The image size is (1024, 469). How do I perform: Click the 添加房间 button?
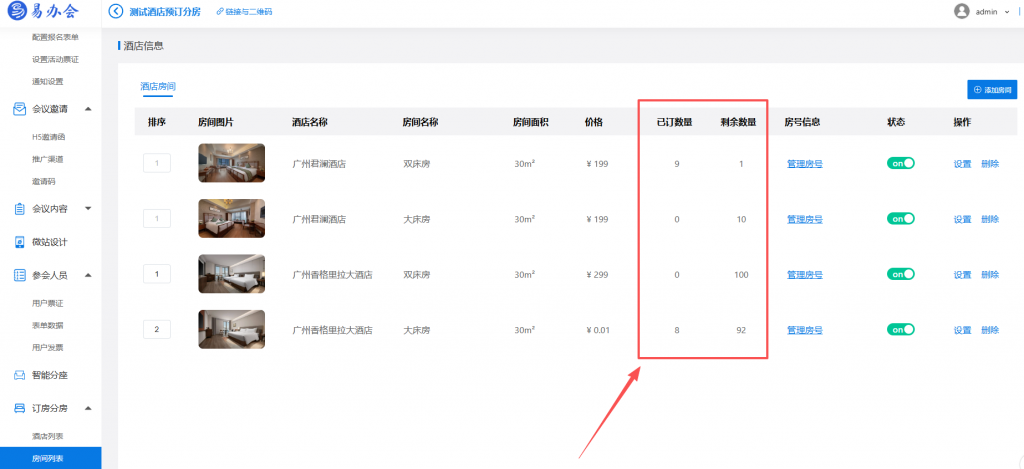point(992,89)
